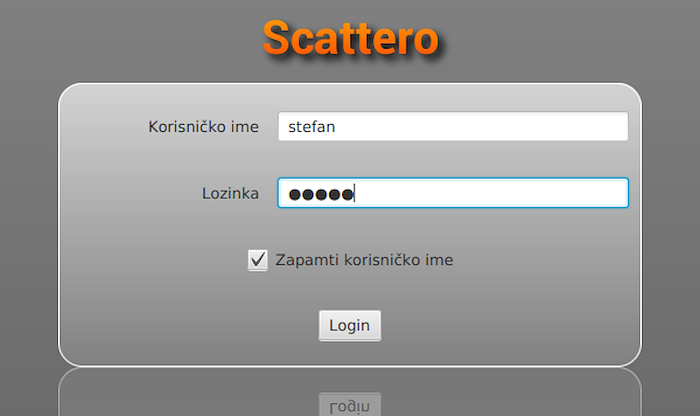Screen dimensions: 700x416
Task: Click the Zapamti korisničko ime label text
Action: [x=364, y=260]
